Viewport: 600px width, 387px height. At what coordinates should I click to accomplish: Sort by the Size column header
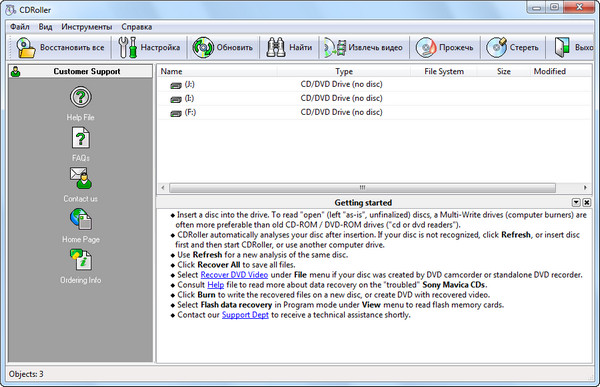pos(504,72)
